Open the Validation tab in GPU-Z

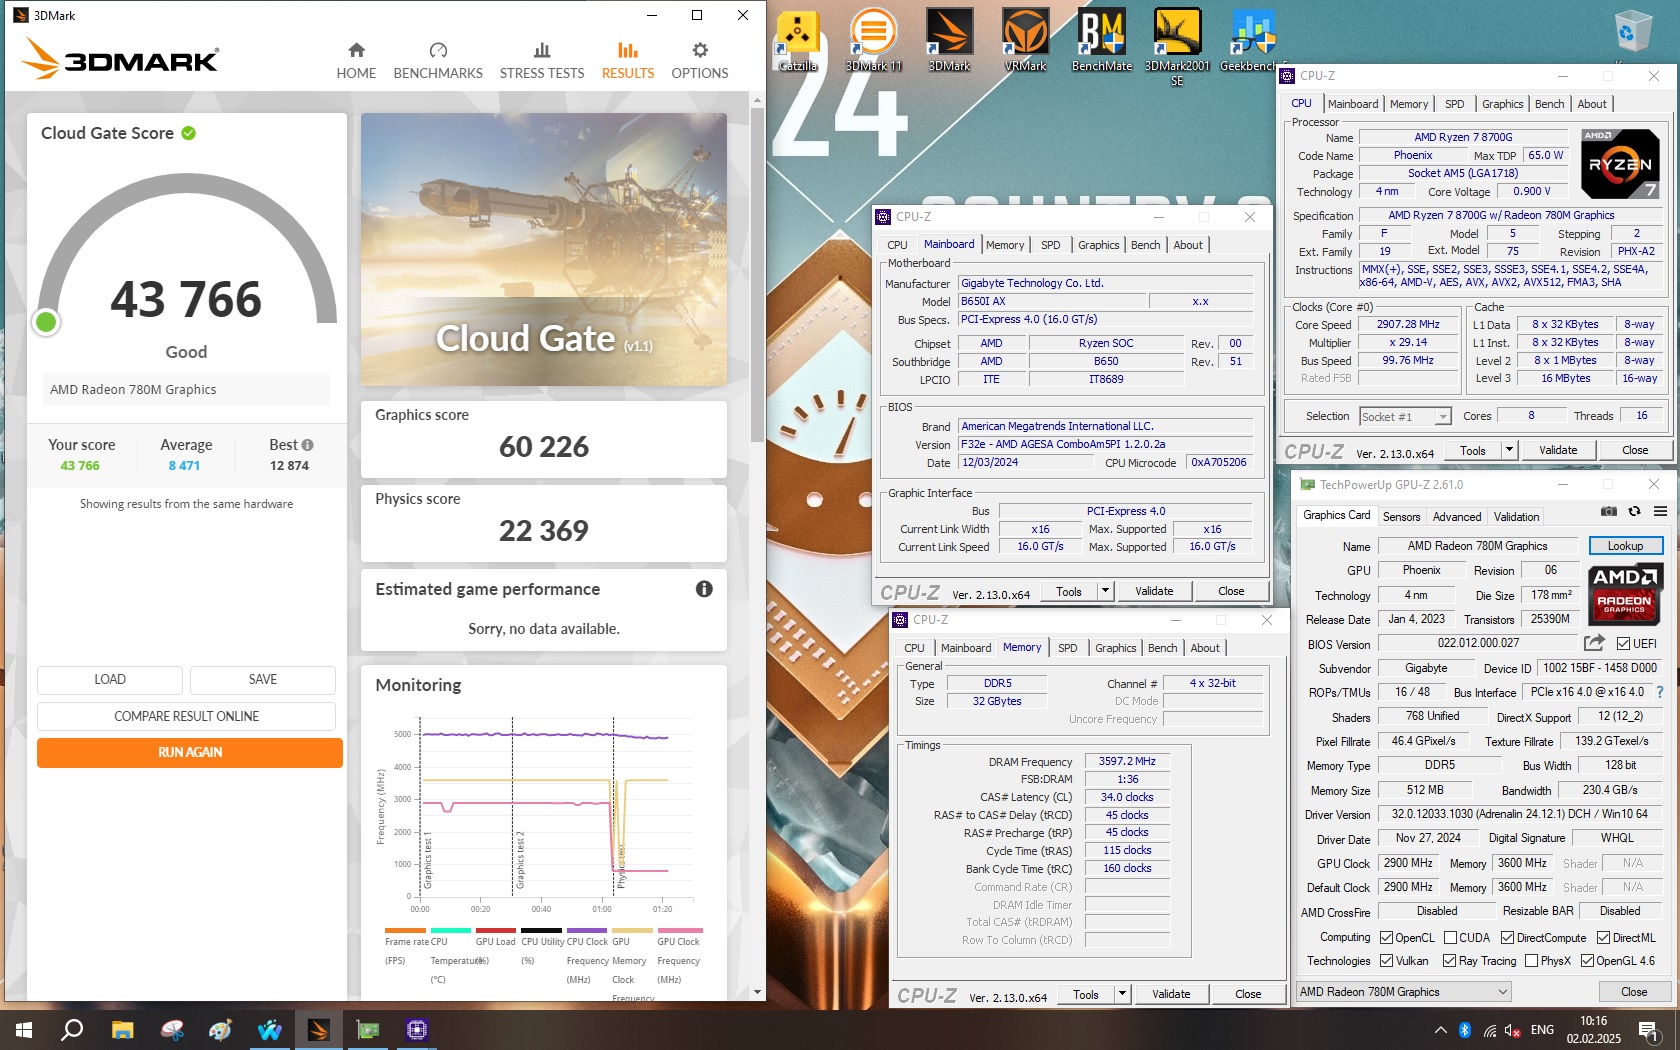pos(1516,517)
